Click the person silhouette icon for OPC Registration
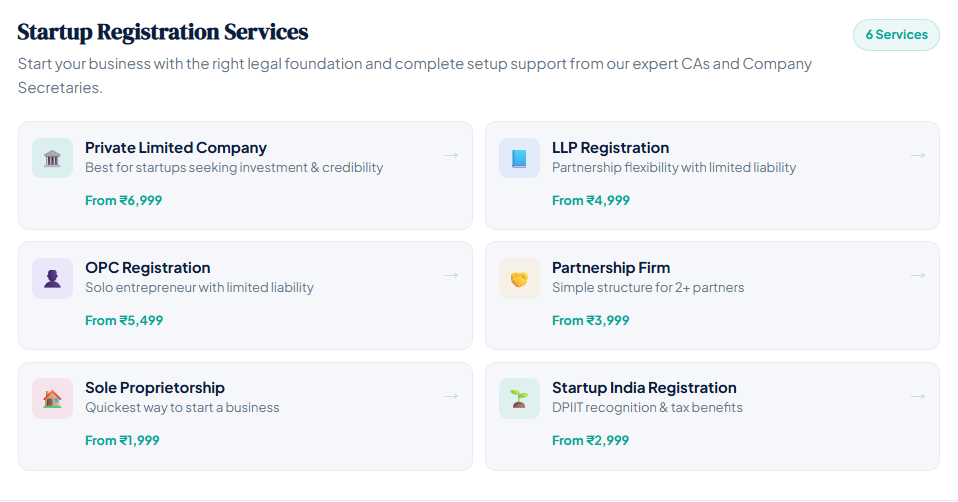Screen dimensions: 958x502 (x=52, y=278)
